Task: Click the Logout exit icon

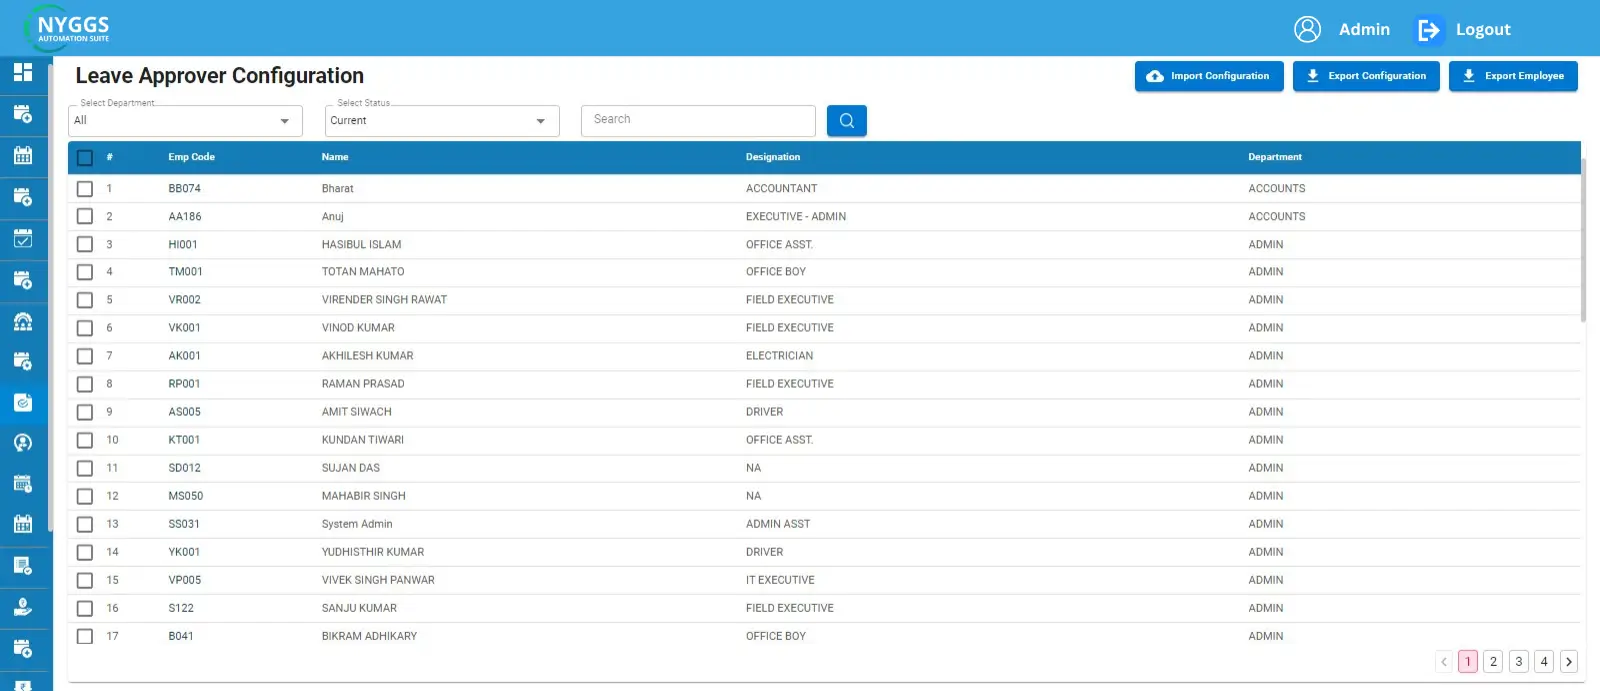Action: pos(1428,30)
